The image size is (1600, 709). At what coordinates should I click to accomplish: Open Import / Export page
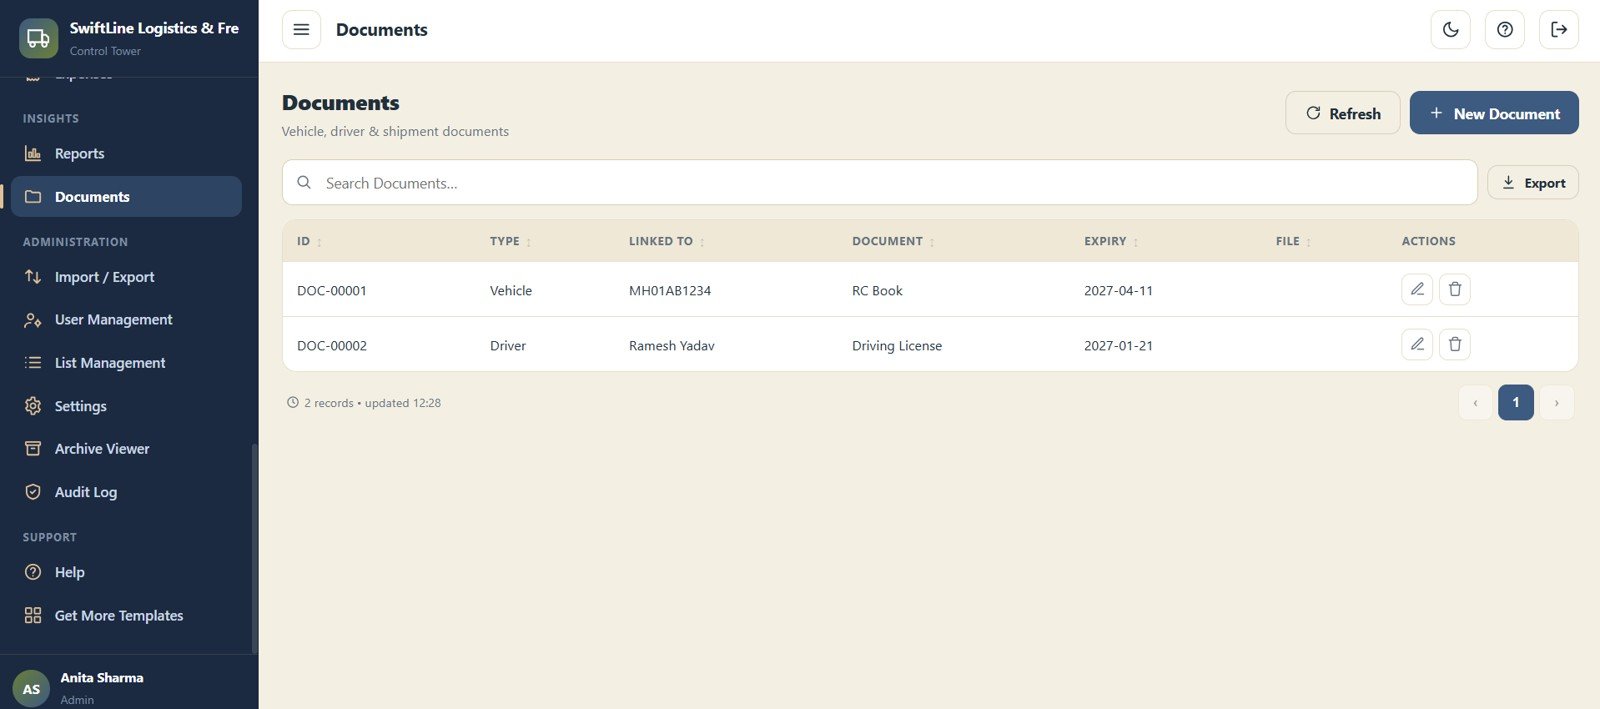coord(126,276)
